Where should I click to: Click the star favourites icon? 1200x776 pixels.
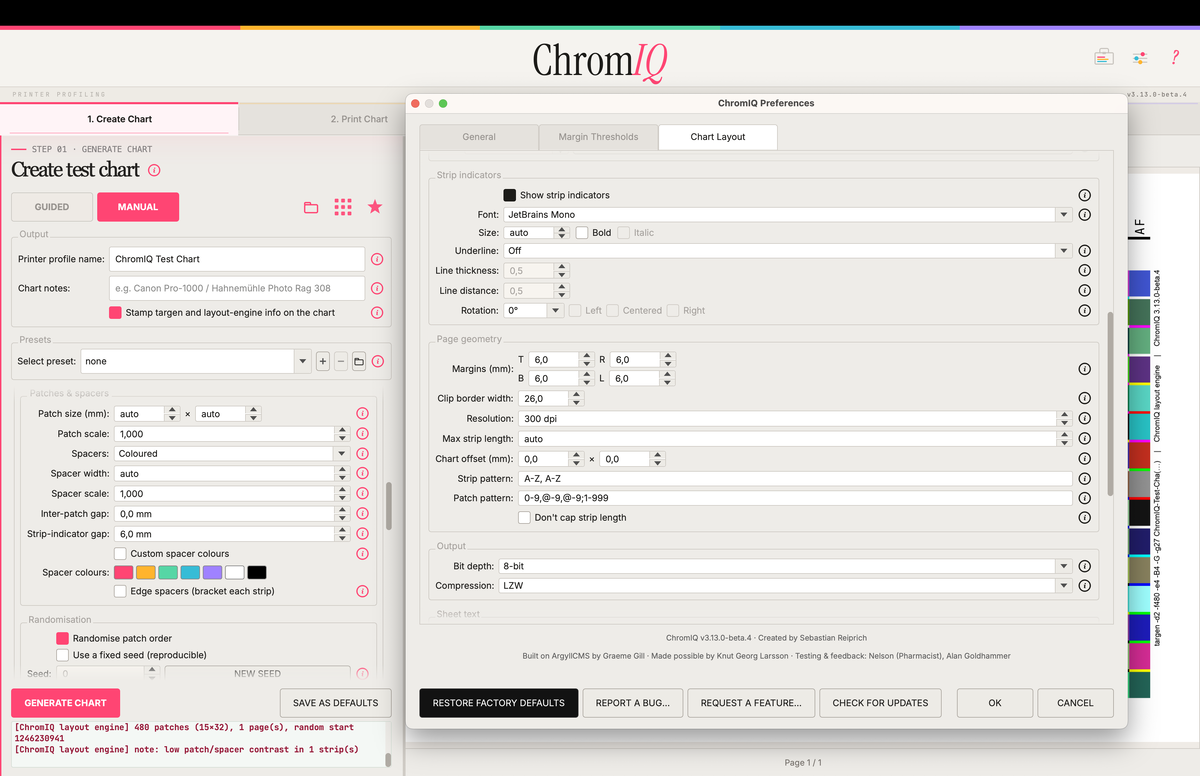click(x=375, y=207)
